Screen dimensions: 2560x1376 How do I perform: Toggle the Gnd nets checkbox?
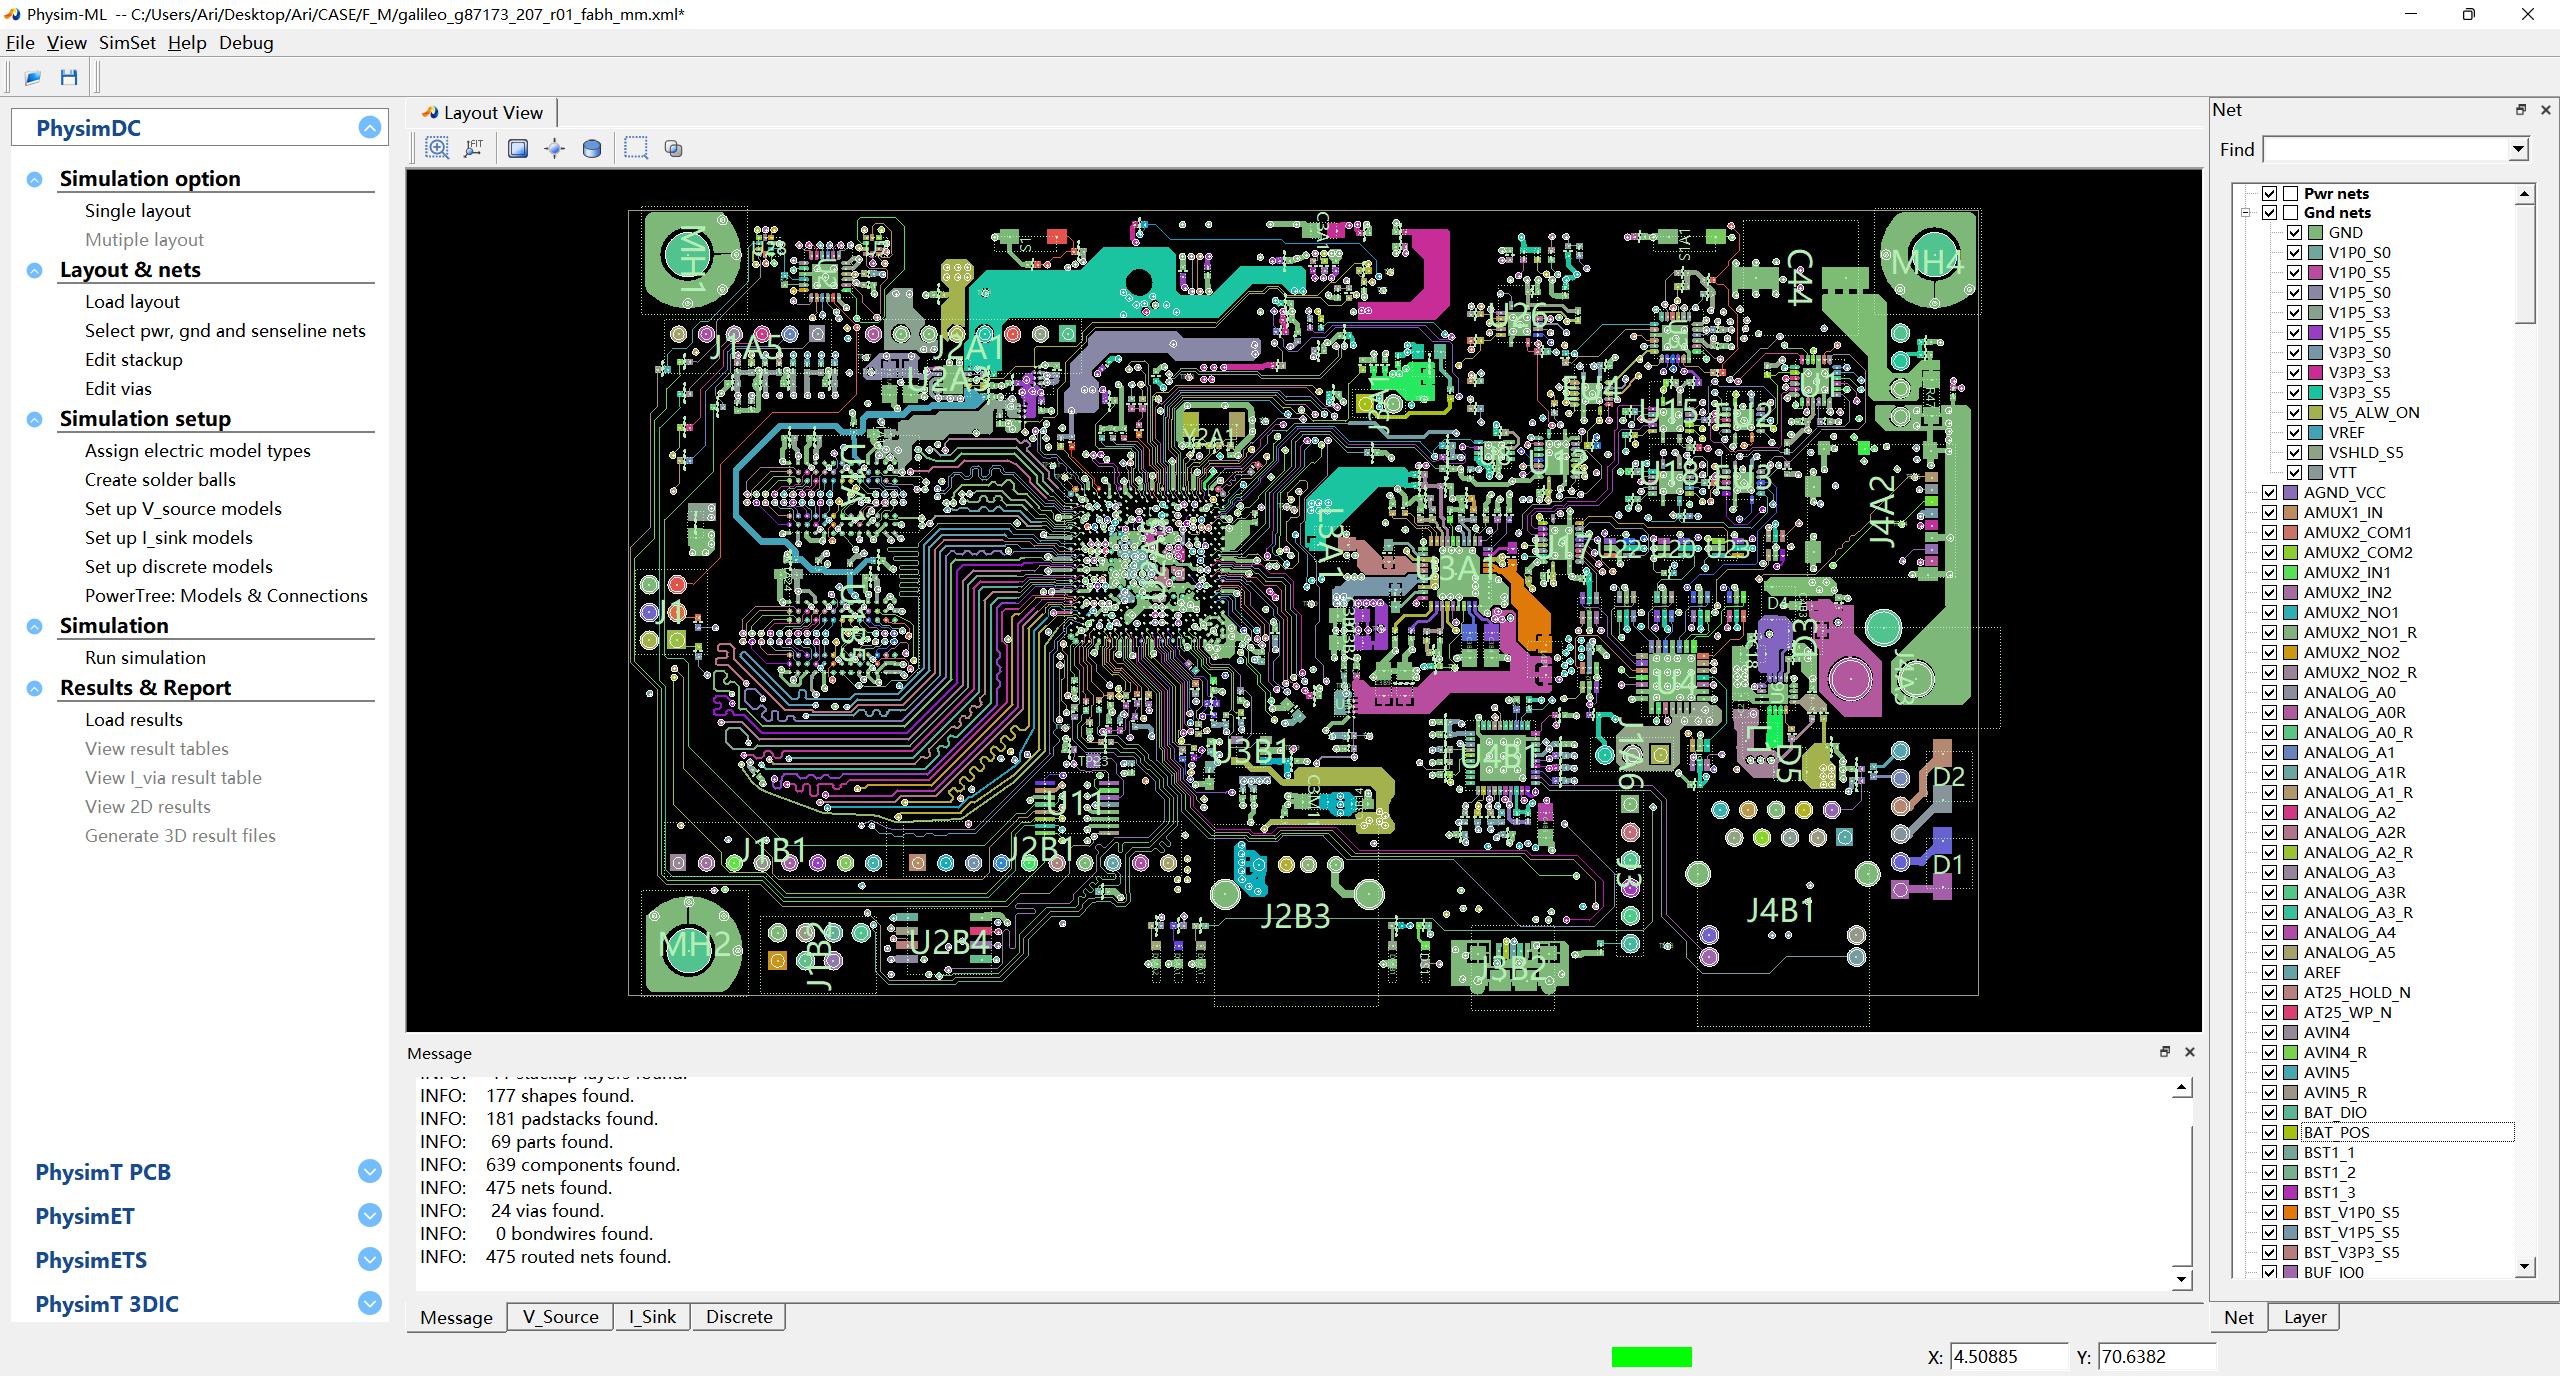click(x=2270, y=213)
